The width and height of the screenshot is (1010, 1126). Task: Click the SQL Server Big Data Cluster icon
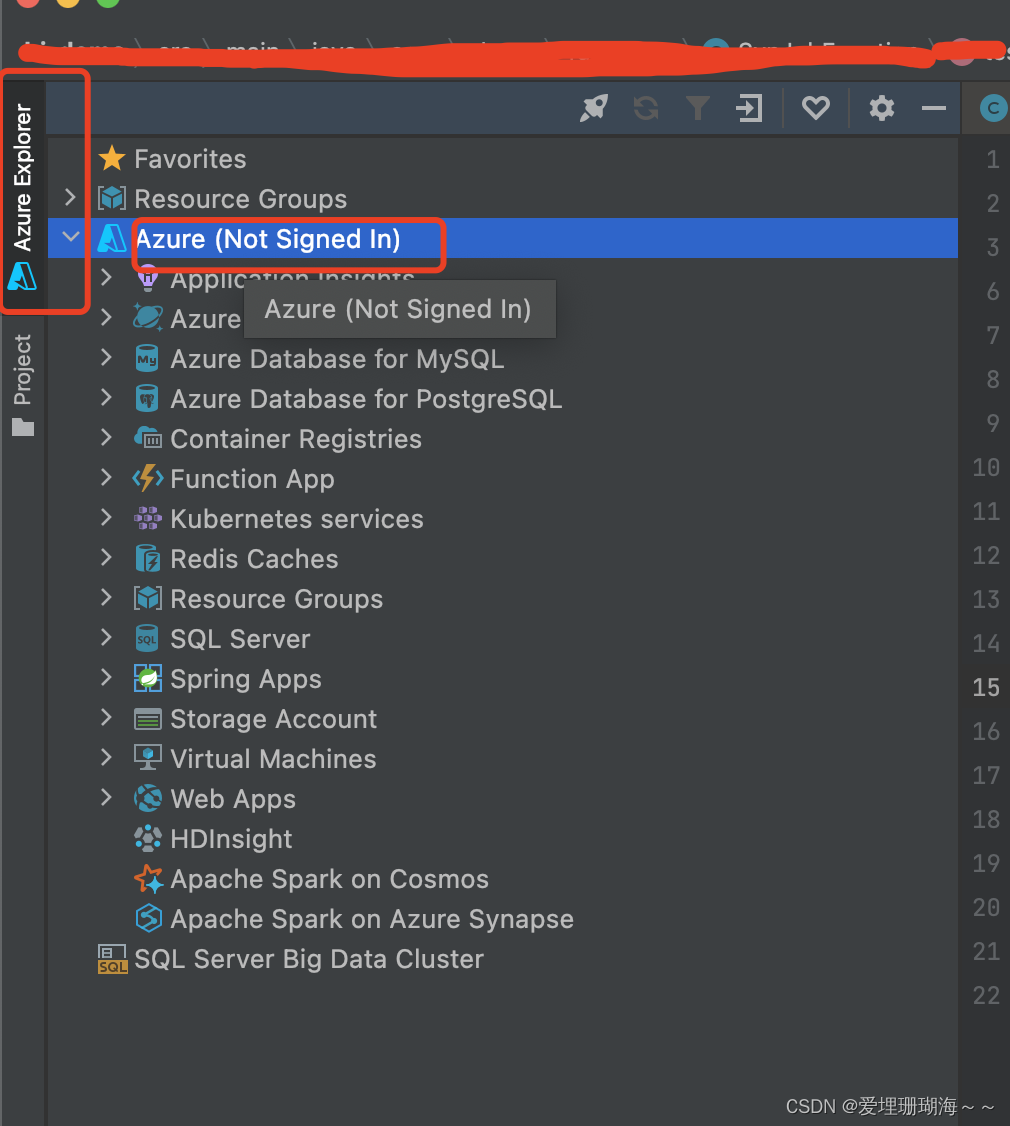click(112, 959)
